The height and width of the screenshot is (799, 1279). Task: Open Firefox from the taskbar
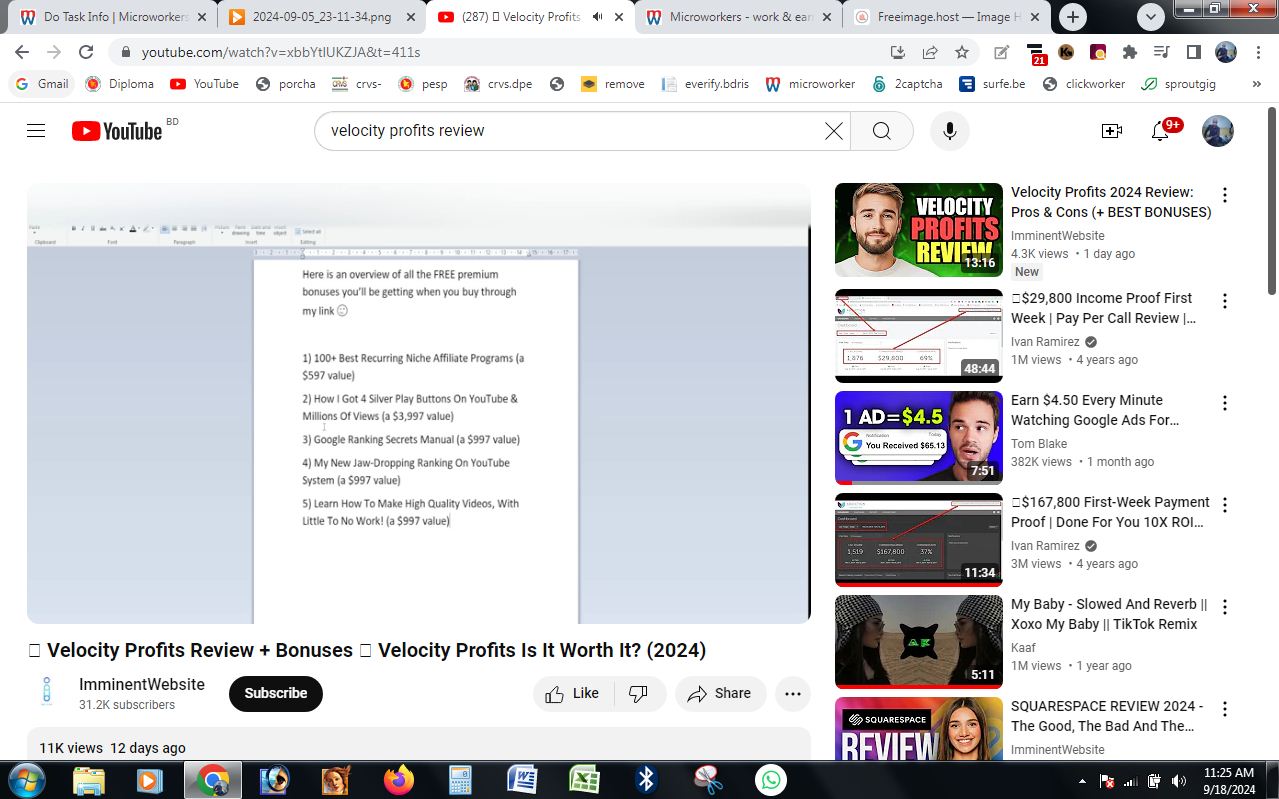(x=399, y=779)
